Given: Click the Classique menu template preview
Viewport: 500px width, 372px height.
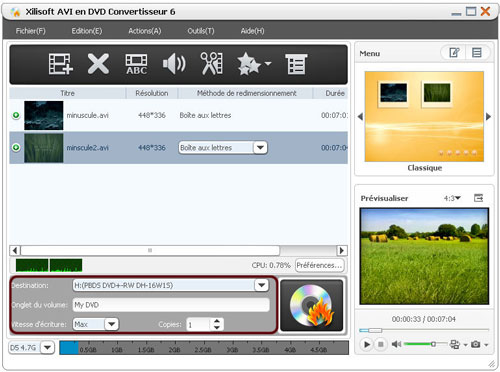Looking at the screenshot, I should click(424, 117).
